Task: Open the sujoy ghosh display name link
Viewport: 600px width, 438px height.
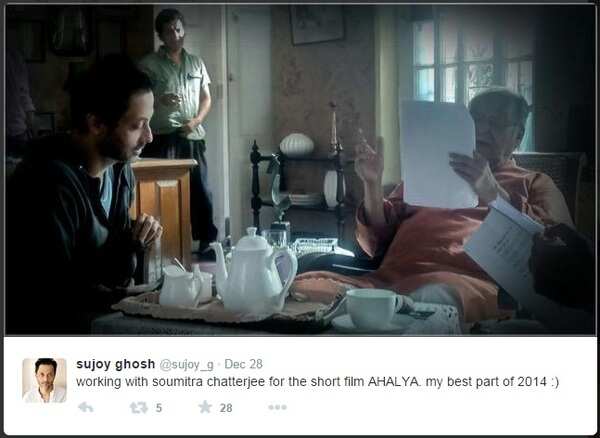Action: point(116,364)
